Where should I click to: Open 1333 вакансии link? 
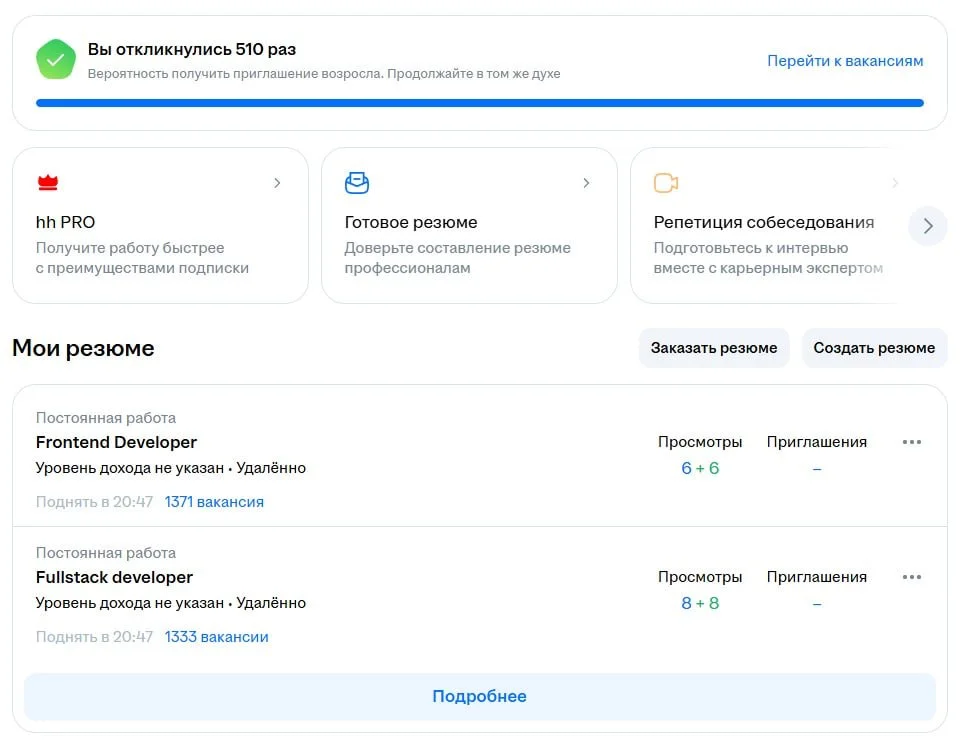coord(217,637)
